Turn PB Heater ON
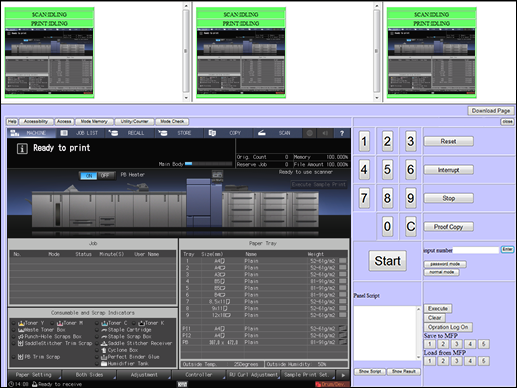 tap(89, 176)
